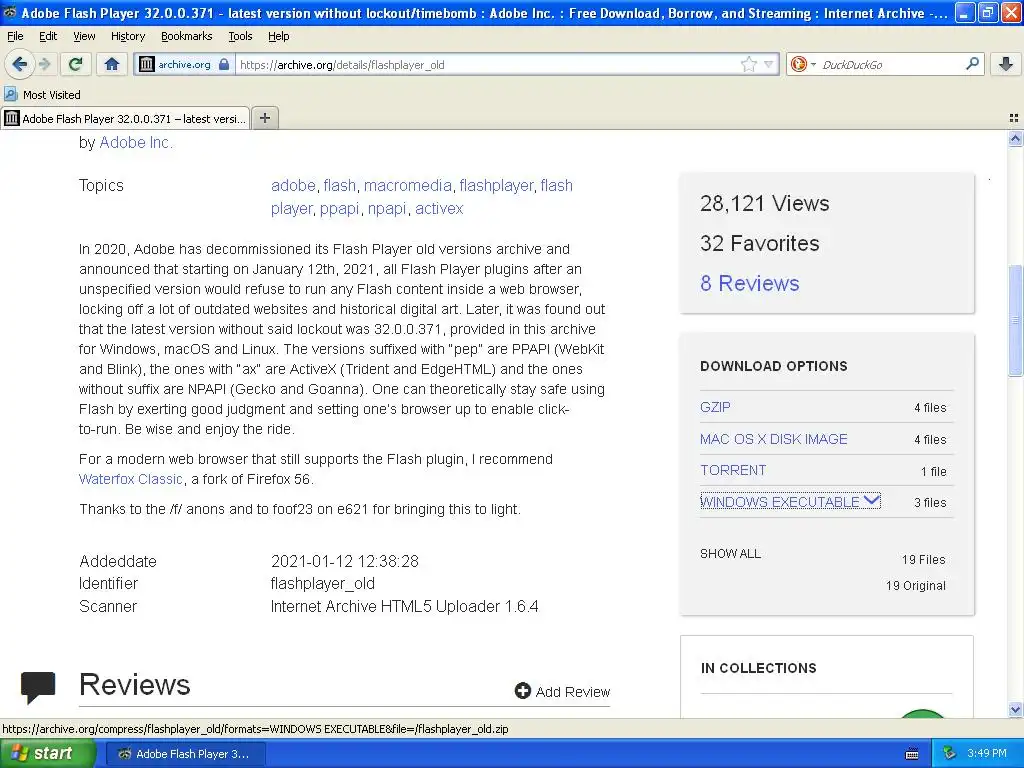Reload the page with the refresh icon
1024x768 pixels.
(75, 64)
